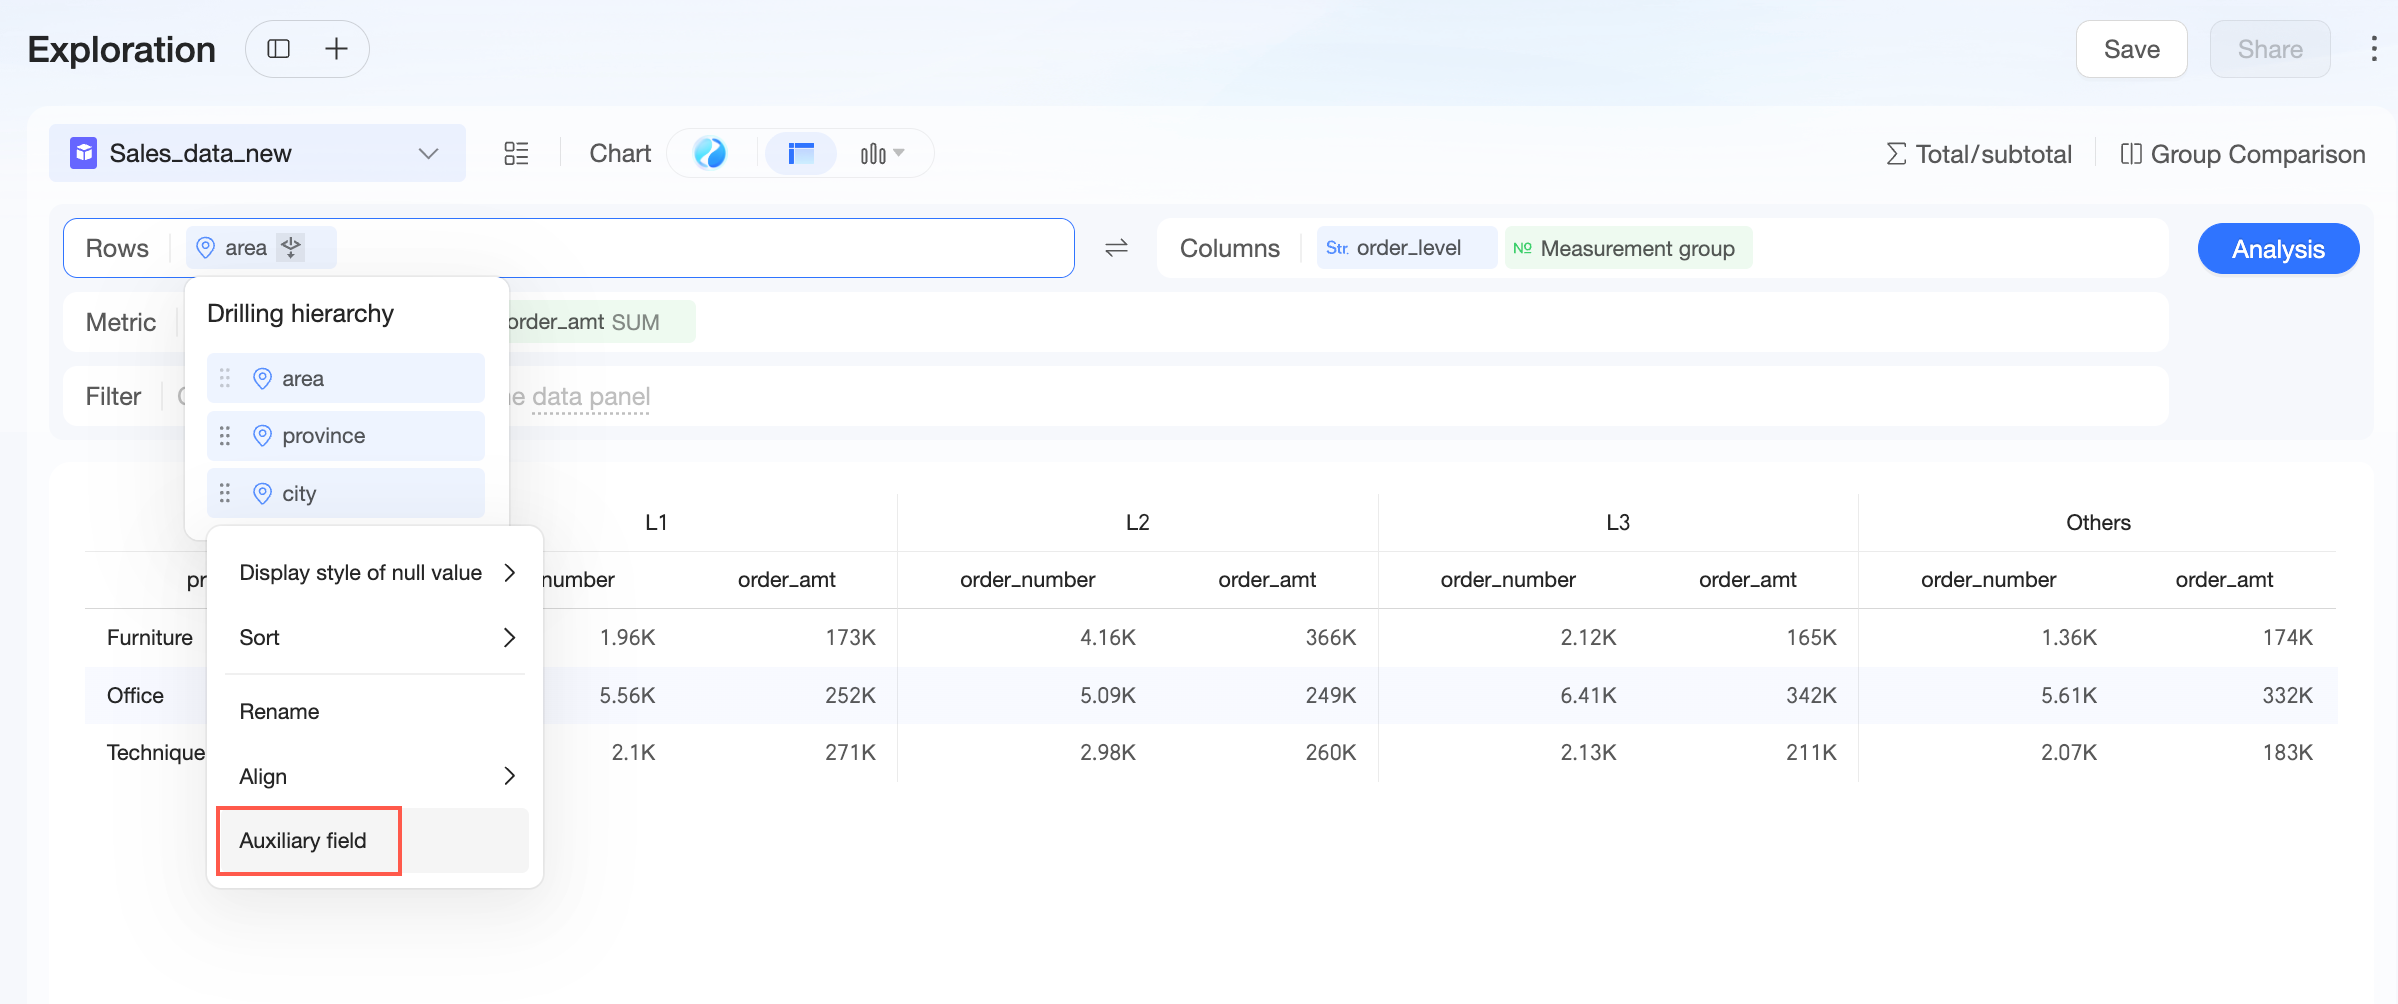Screen dimensions: 2398x1004
Task: Open the Sort submenu
Action: pyautogui.click(x=376, y=638)
